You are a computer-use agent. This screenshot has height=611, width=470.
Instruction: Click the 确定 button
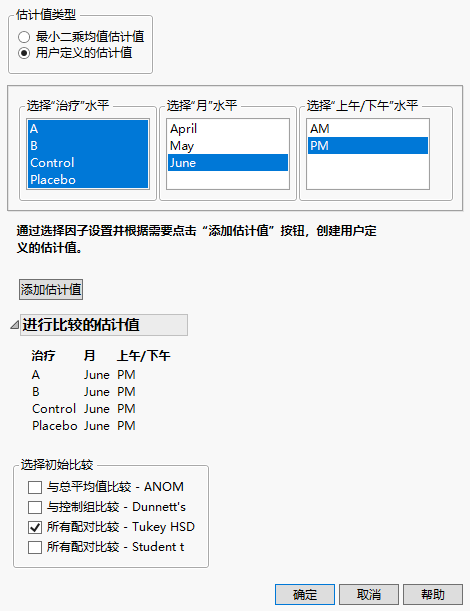point(305,595)
